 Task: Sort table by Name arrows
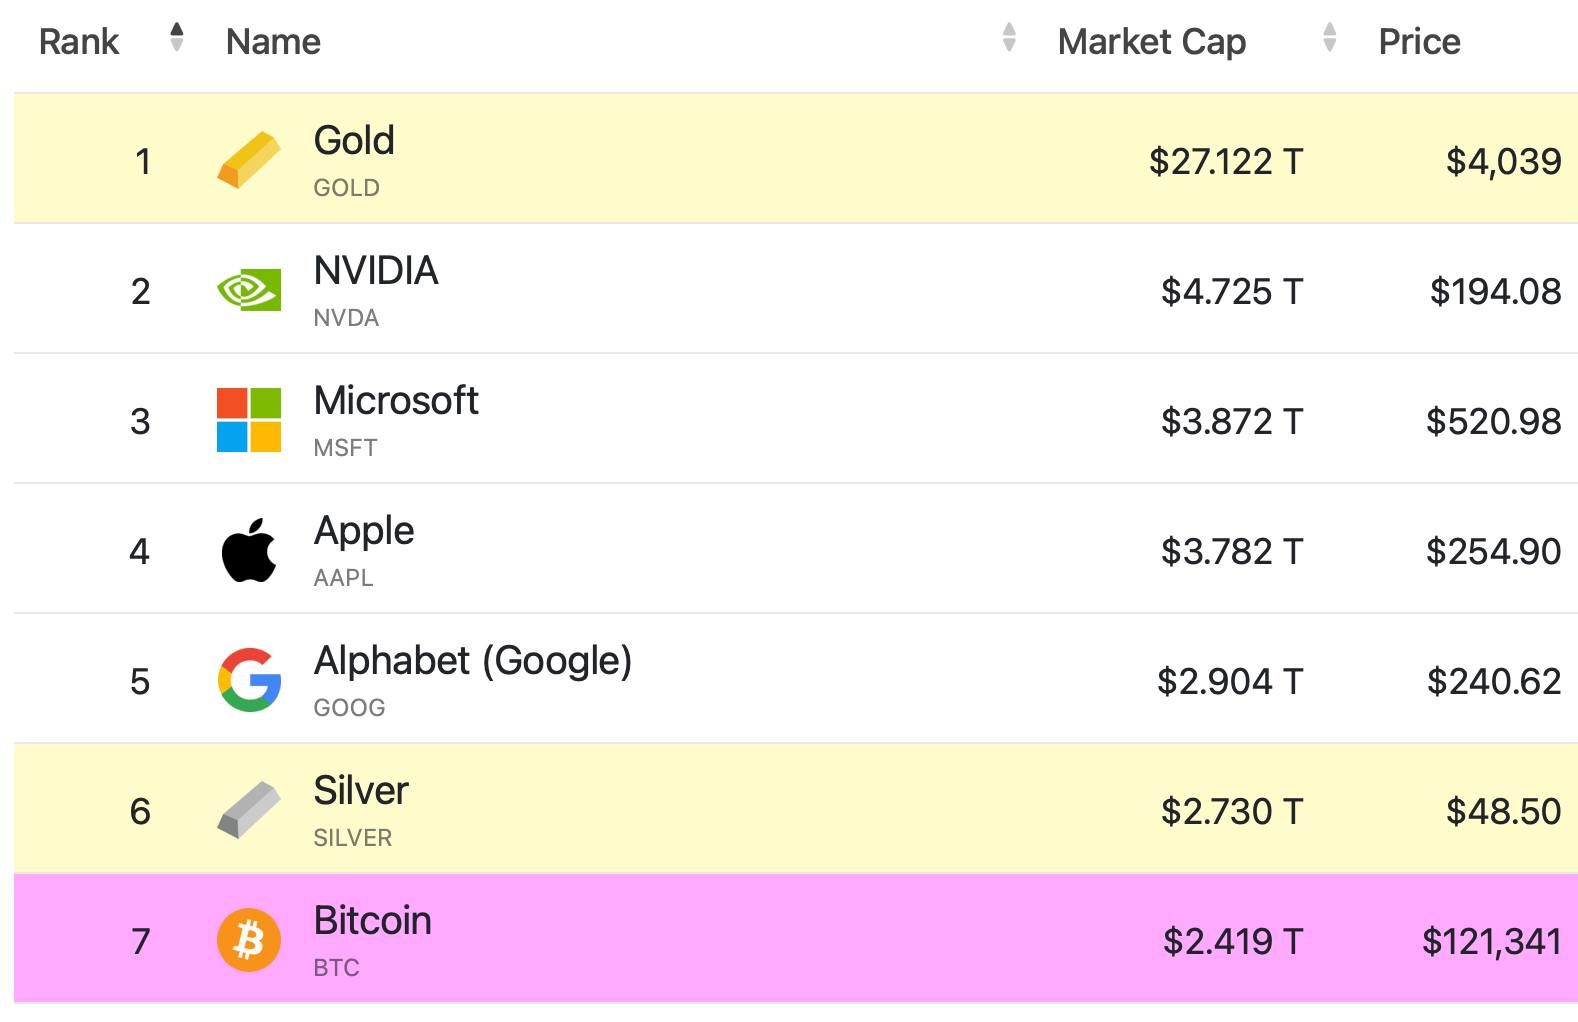[1009, 38]
